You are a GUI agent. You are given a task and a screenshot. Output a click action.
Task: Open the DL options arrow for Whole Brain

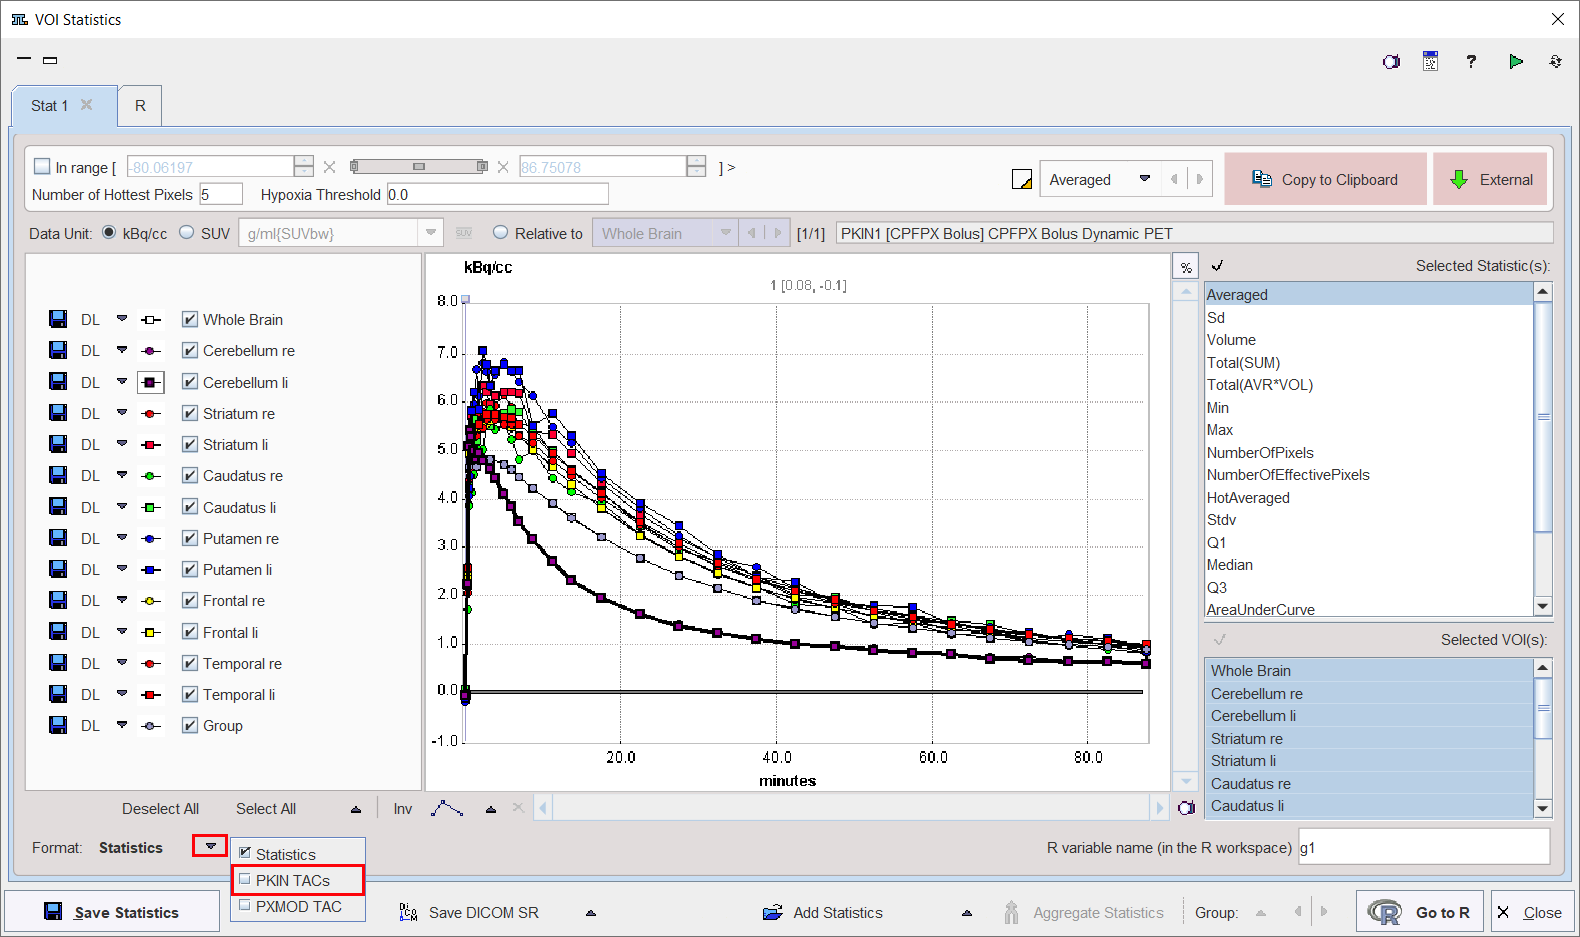tap(122, 319)
